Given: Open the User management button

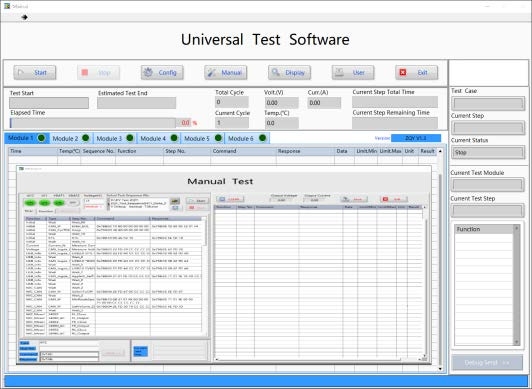Looking at the screenshot, I should pyautogui.click(x=353, y=73).
